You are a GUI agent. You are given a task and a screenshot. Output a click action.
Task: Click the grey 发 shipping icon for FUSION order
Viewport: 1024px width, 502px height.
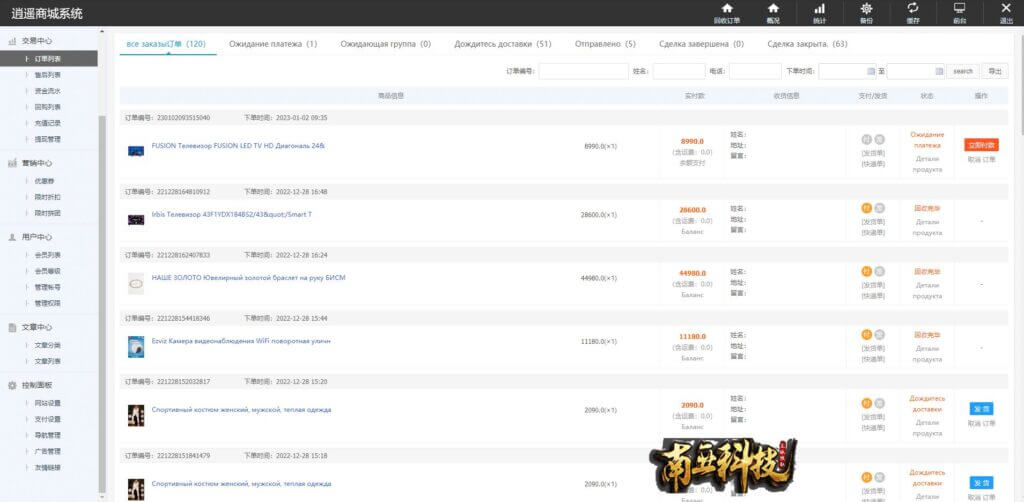(x=879, y=139)
